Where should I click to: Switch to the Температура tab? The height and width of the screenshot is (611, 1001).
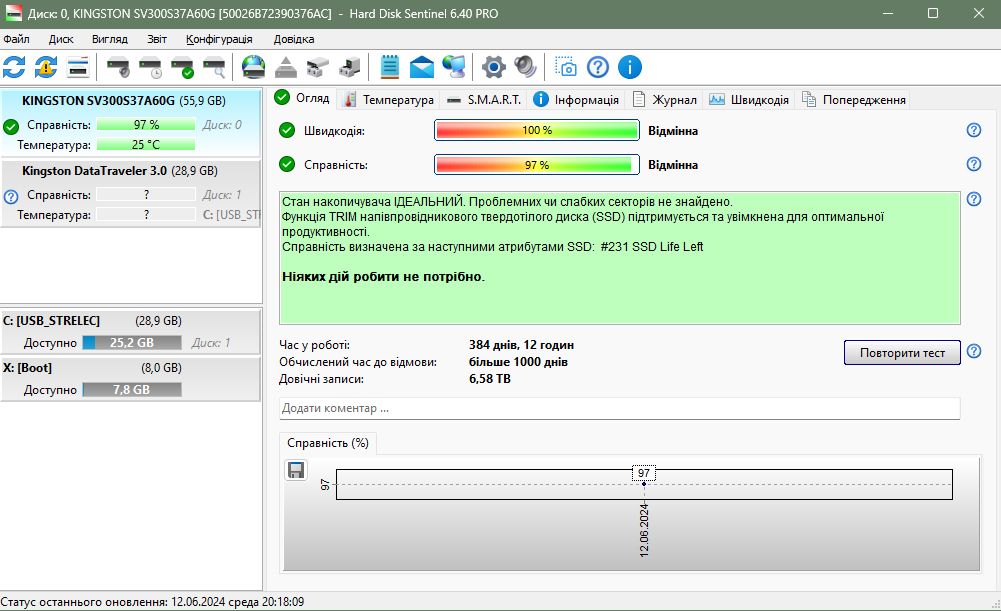point(388,100)
